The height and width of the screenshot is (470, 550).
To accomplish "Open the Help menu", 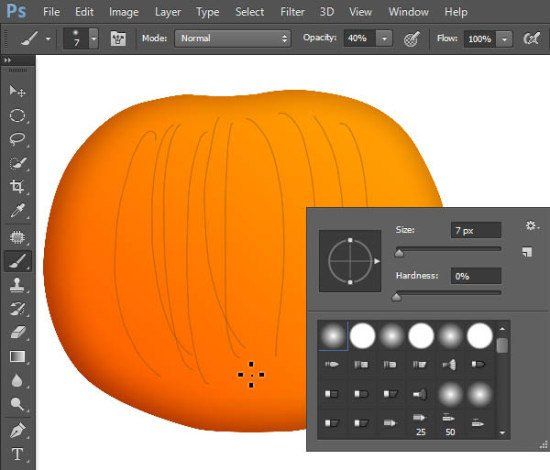I will point(456,12).
